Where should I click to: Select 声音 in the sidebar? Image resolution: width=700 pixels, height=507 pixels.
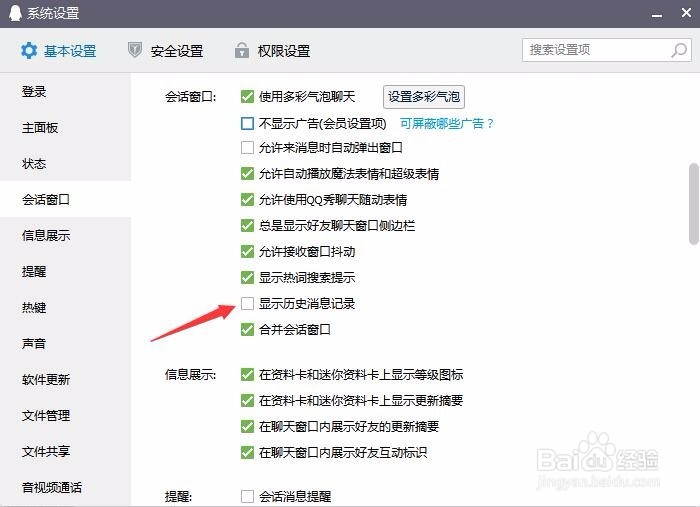(x=65, y=344)
